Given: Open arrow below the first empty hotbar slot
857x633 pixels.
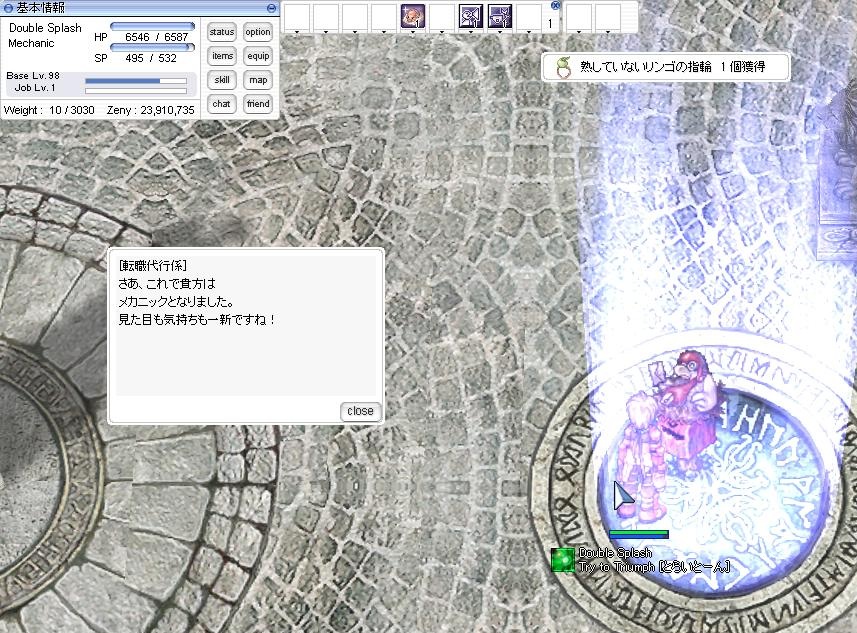Looking at the screenshot, I should coord(297,32).
